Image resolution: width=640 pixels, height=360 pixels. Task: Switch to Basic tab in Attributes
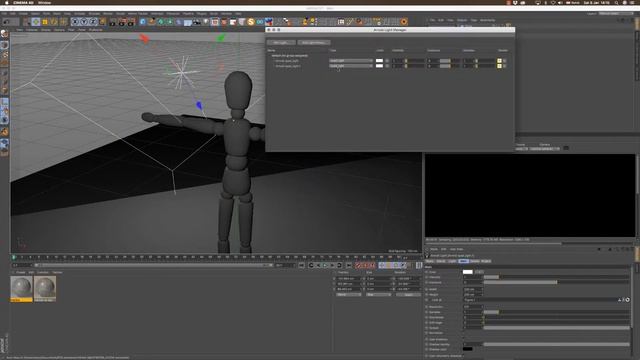pos(430,261)
